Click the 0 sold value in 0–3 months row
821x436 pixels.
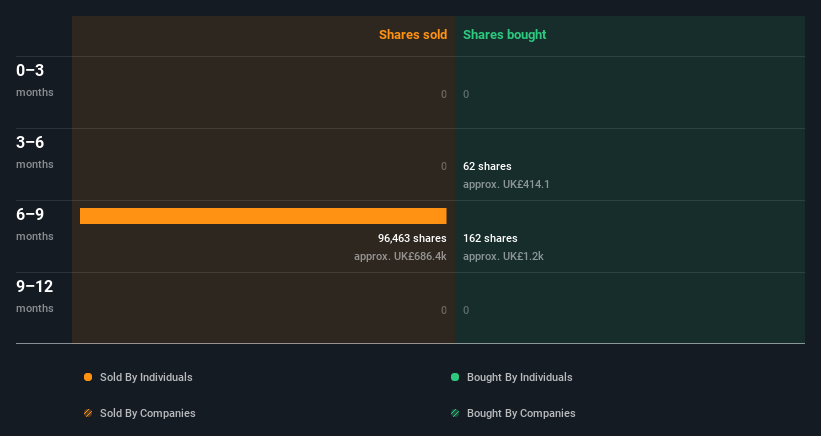click(x=444, y=94)
